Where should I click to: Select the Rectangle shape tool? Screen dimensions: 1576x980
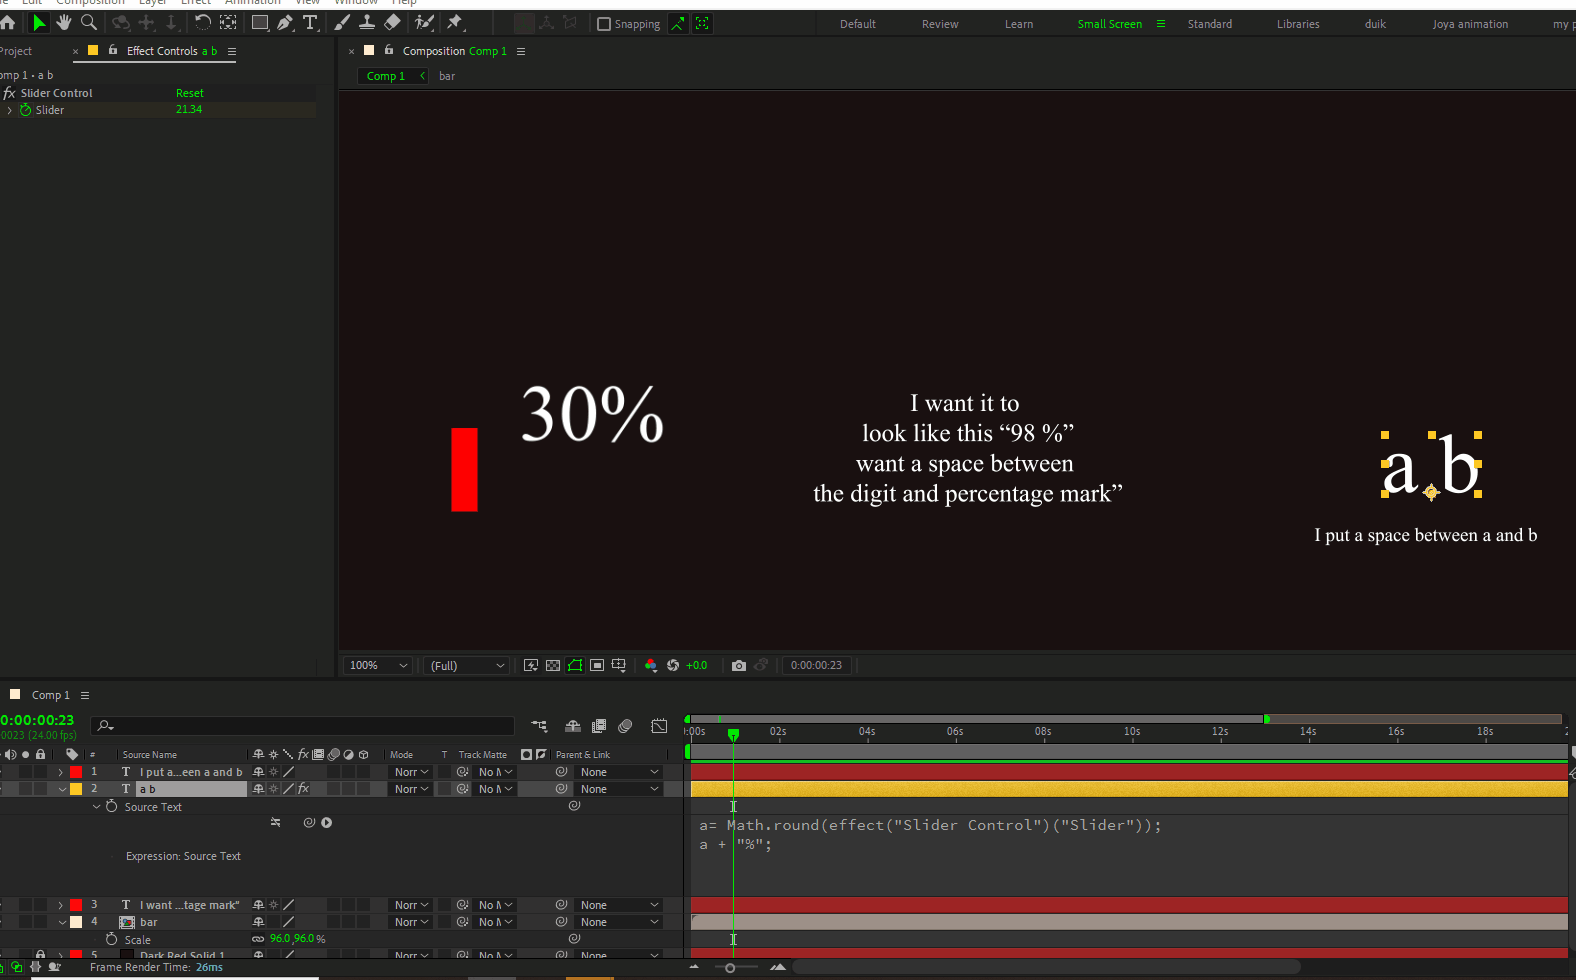260,22
